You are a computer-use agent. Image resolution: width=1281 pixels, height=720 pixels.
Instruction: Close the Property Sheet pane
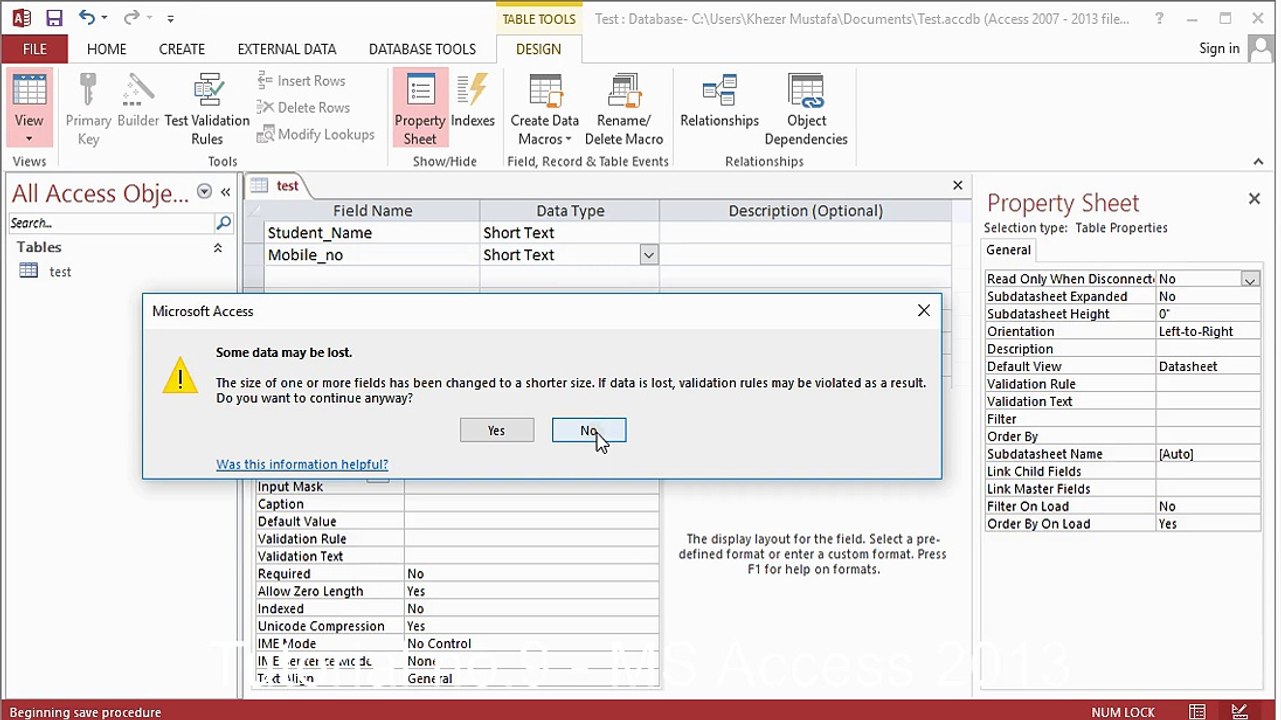tap(1254, 199)
